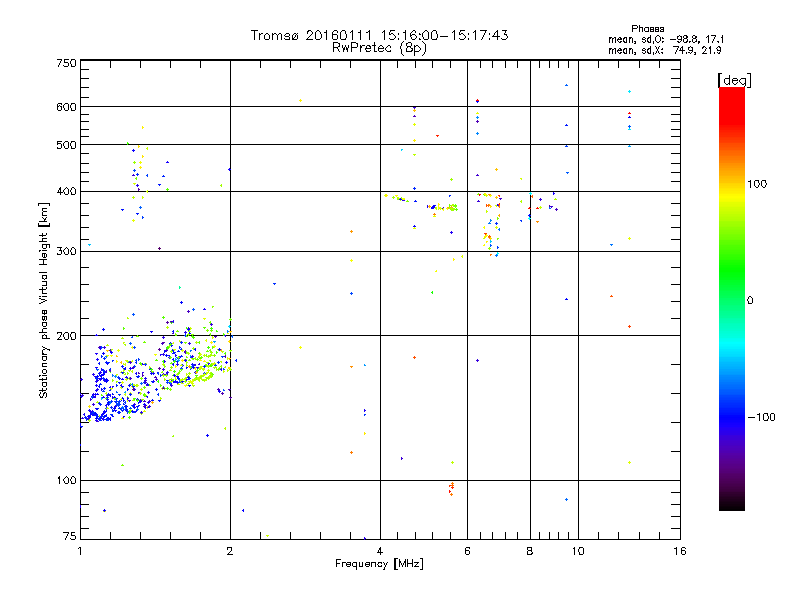The height and width of the screenshot is (600, 800).
Task: Click the 'mean, sd,O: -98.8, 17.1' line
Action: point(666,39)
